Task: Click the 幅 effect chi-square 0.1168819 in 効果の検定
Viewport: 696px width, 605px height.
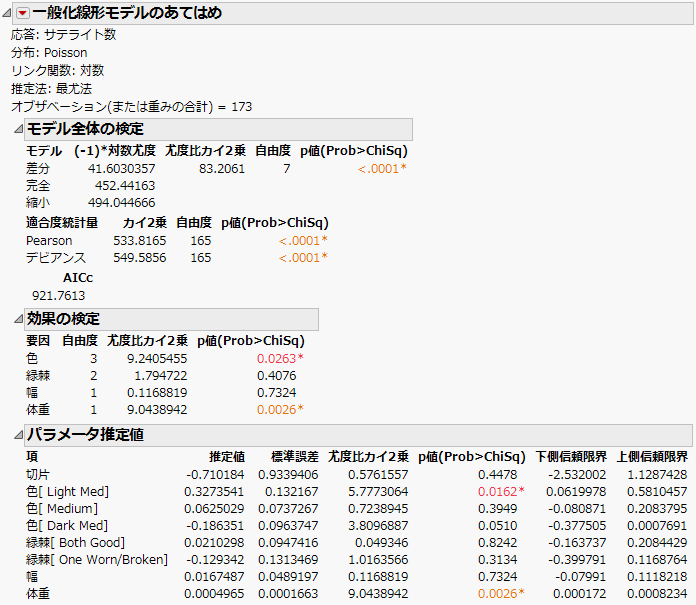Action: coord(157,392)
